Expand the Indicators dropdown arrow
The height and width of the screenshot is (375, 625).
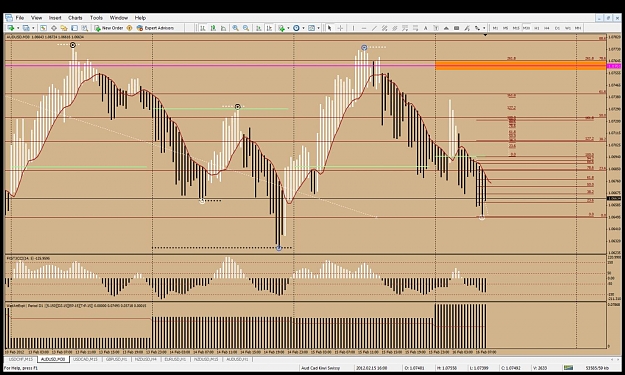point(288,28)
